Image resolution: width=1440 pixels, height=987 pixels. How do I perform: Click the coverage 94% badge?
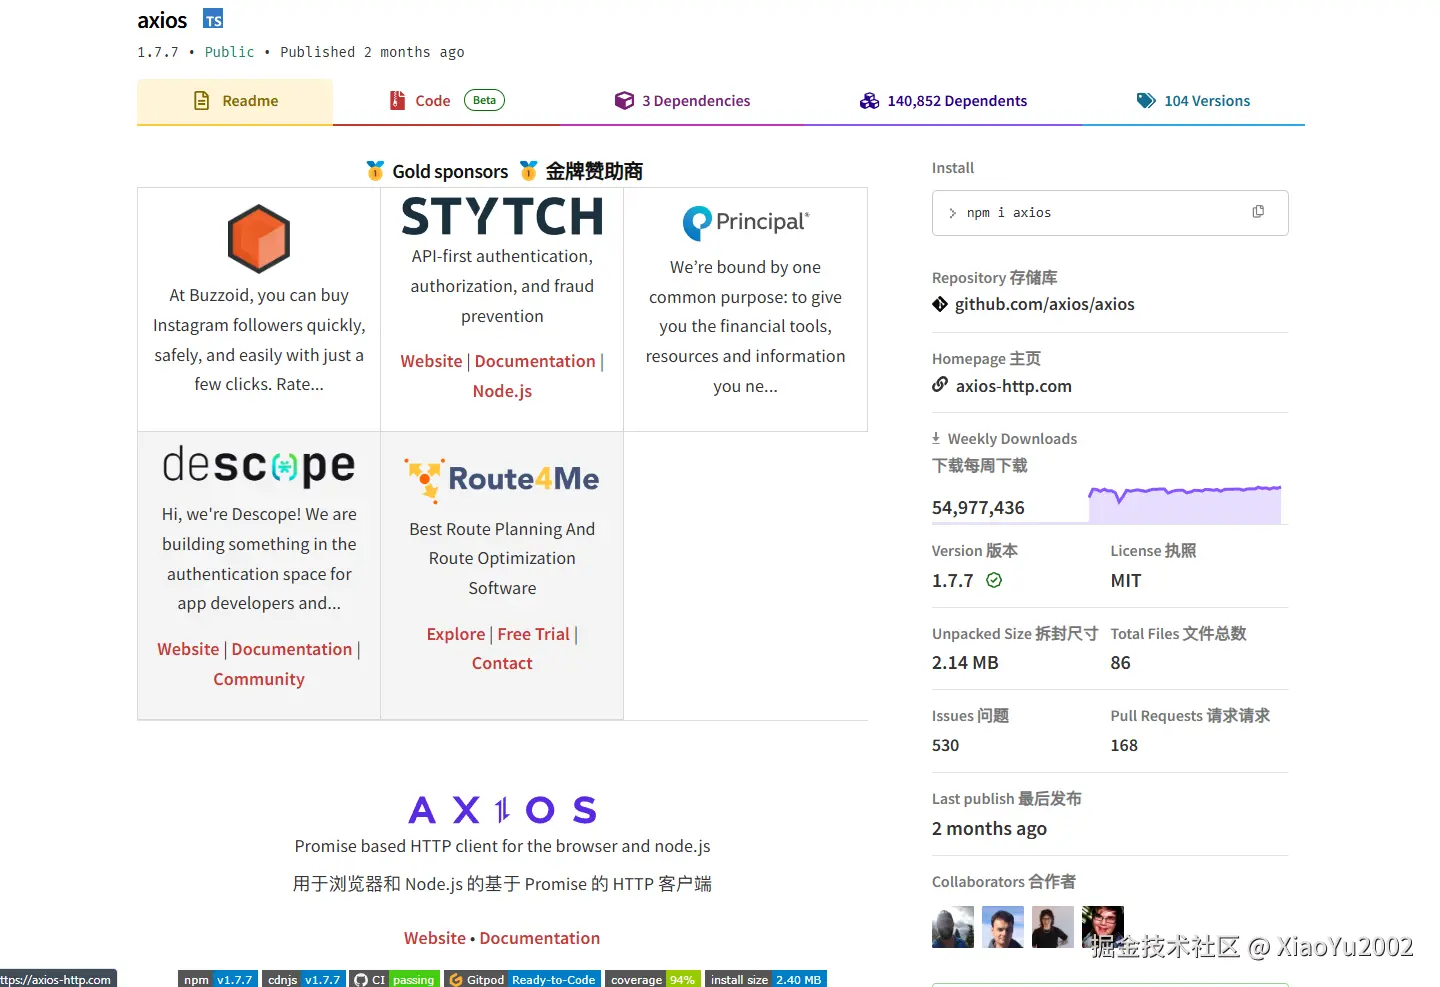[x=653, y=979]
